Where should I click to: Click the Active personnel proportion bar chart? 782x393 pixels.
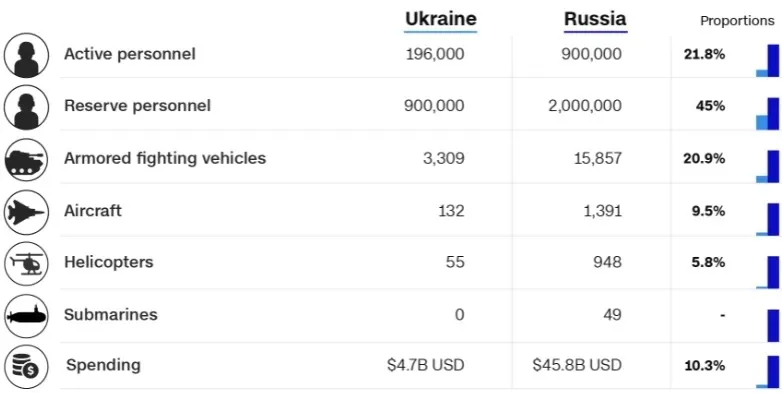click(x=768, y=60)
